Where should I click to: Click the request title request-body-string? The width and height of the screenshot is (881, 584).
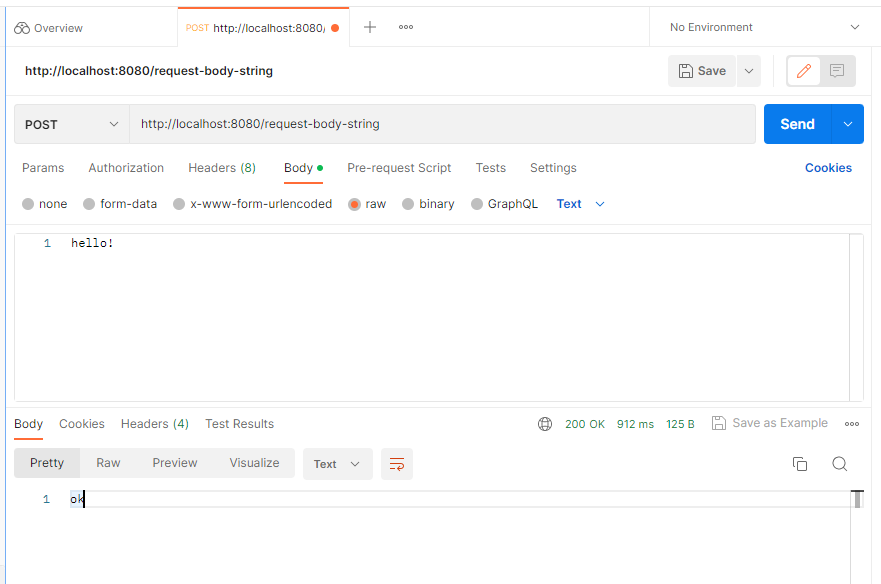[149, 71]
